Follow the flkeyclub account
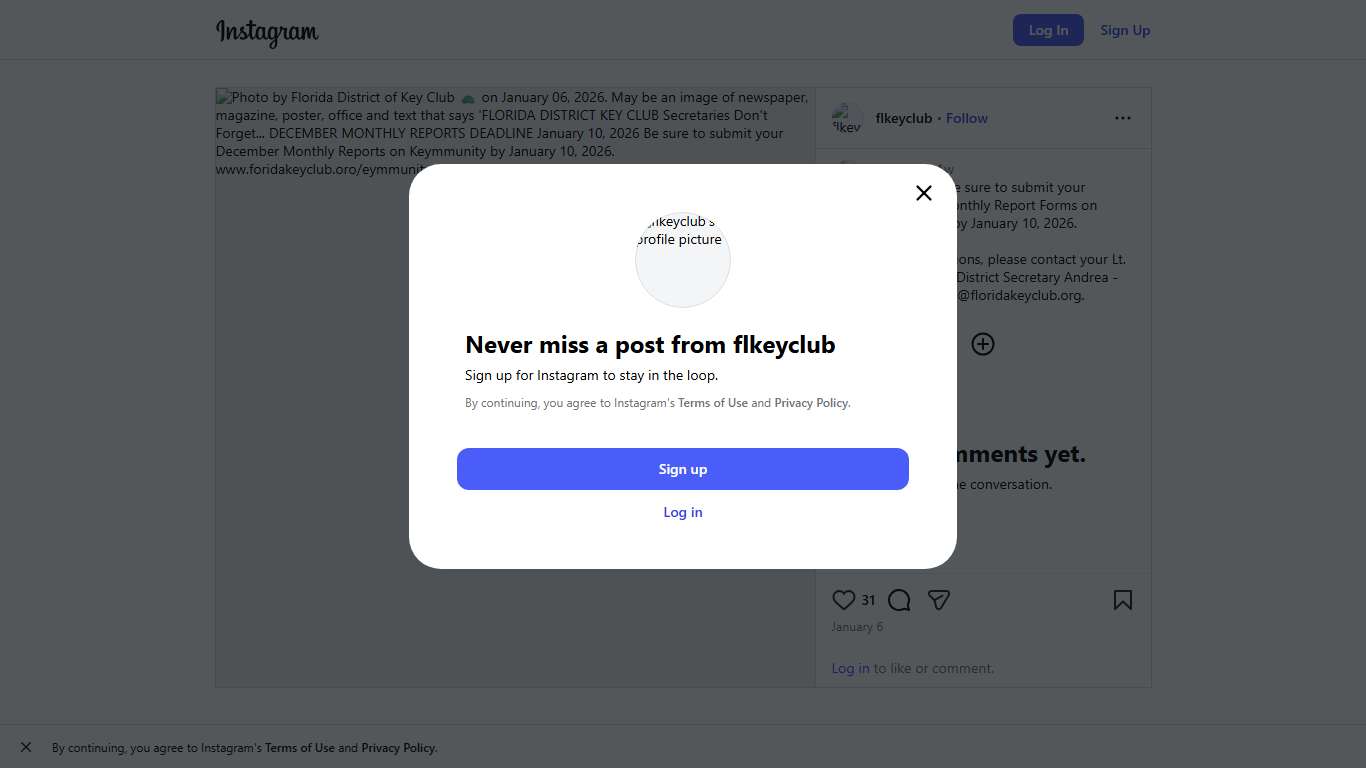Screen dimensions: 1366x768 point(967,118)
